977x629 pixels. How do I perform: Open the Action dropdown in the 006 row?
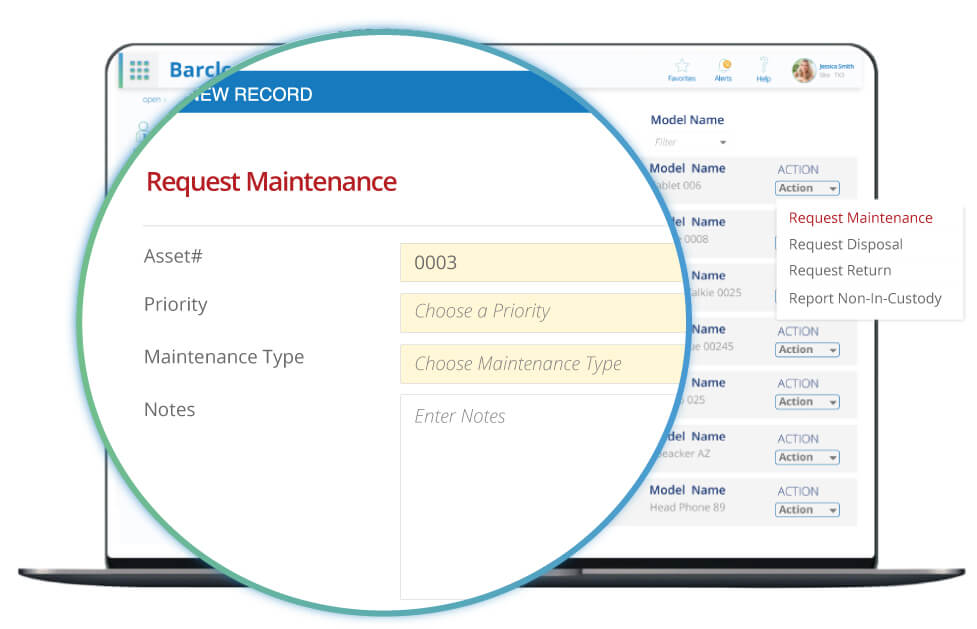point(807,188)
